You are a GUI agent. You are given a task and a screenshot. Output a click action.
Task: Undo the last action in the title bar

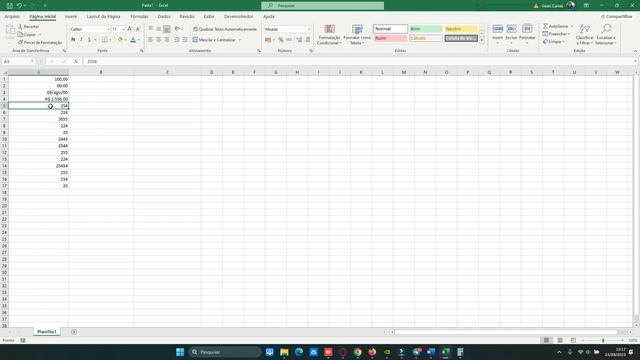19,6
